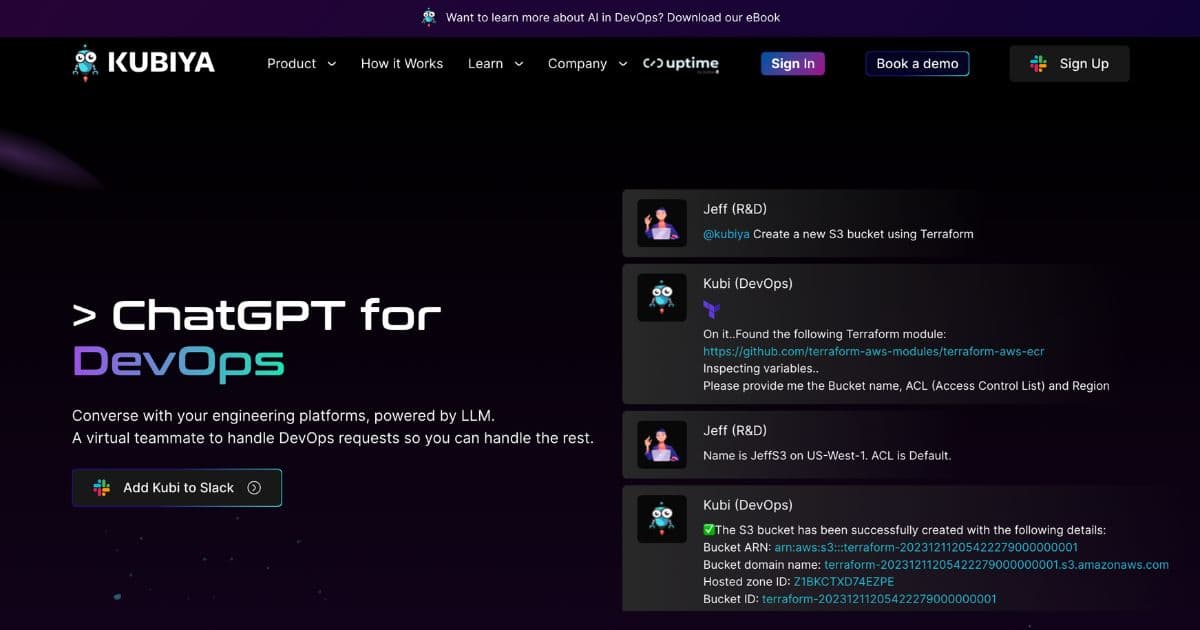Expand the Product menu chevron
Viewport: 1200px width, 630px height.
point(332,64)
